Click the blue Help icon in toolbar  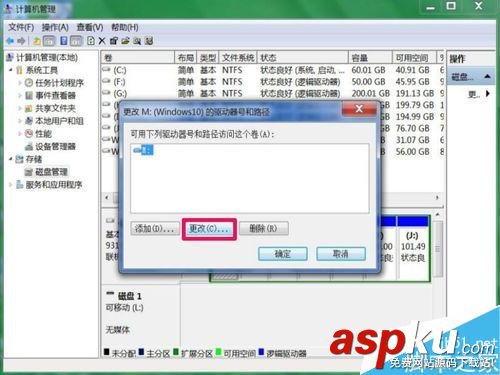[x=63, y=41]
